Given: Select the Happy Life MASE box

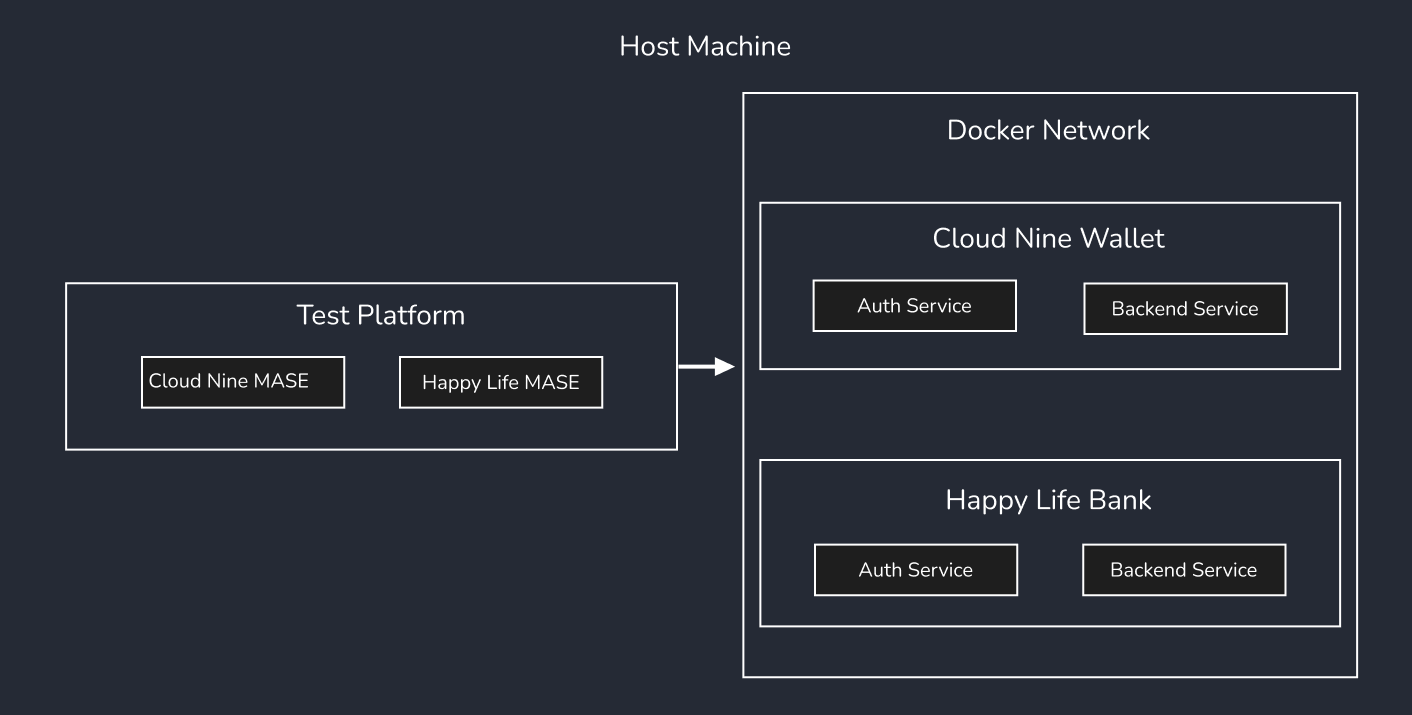Looking at the screenshot, I should click(500, 382).
